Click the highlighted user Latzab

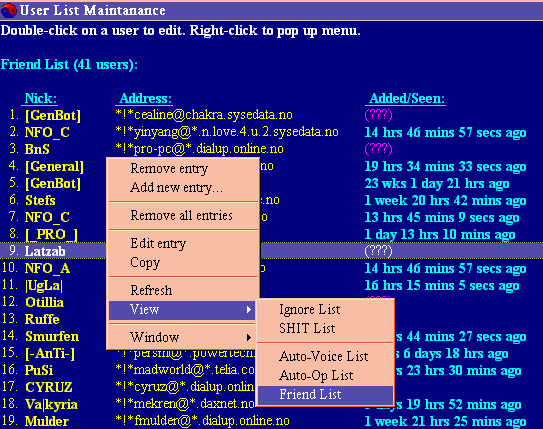tap(45, 251)
